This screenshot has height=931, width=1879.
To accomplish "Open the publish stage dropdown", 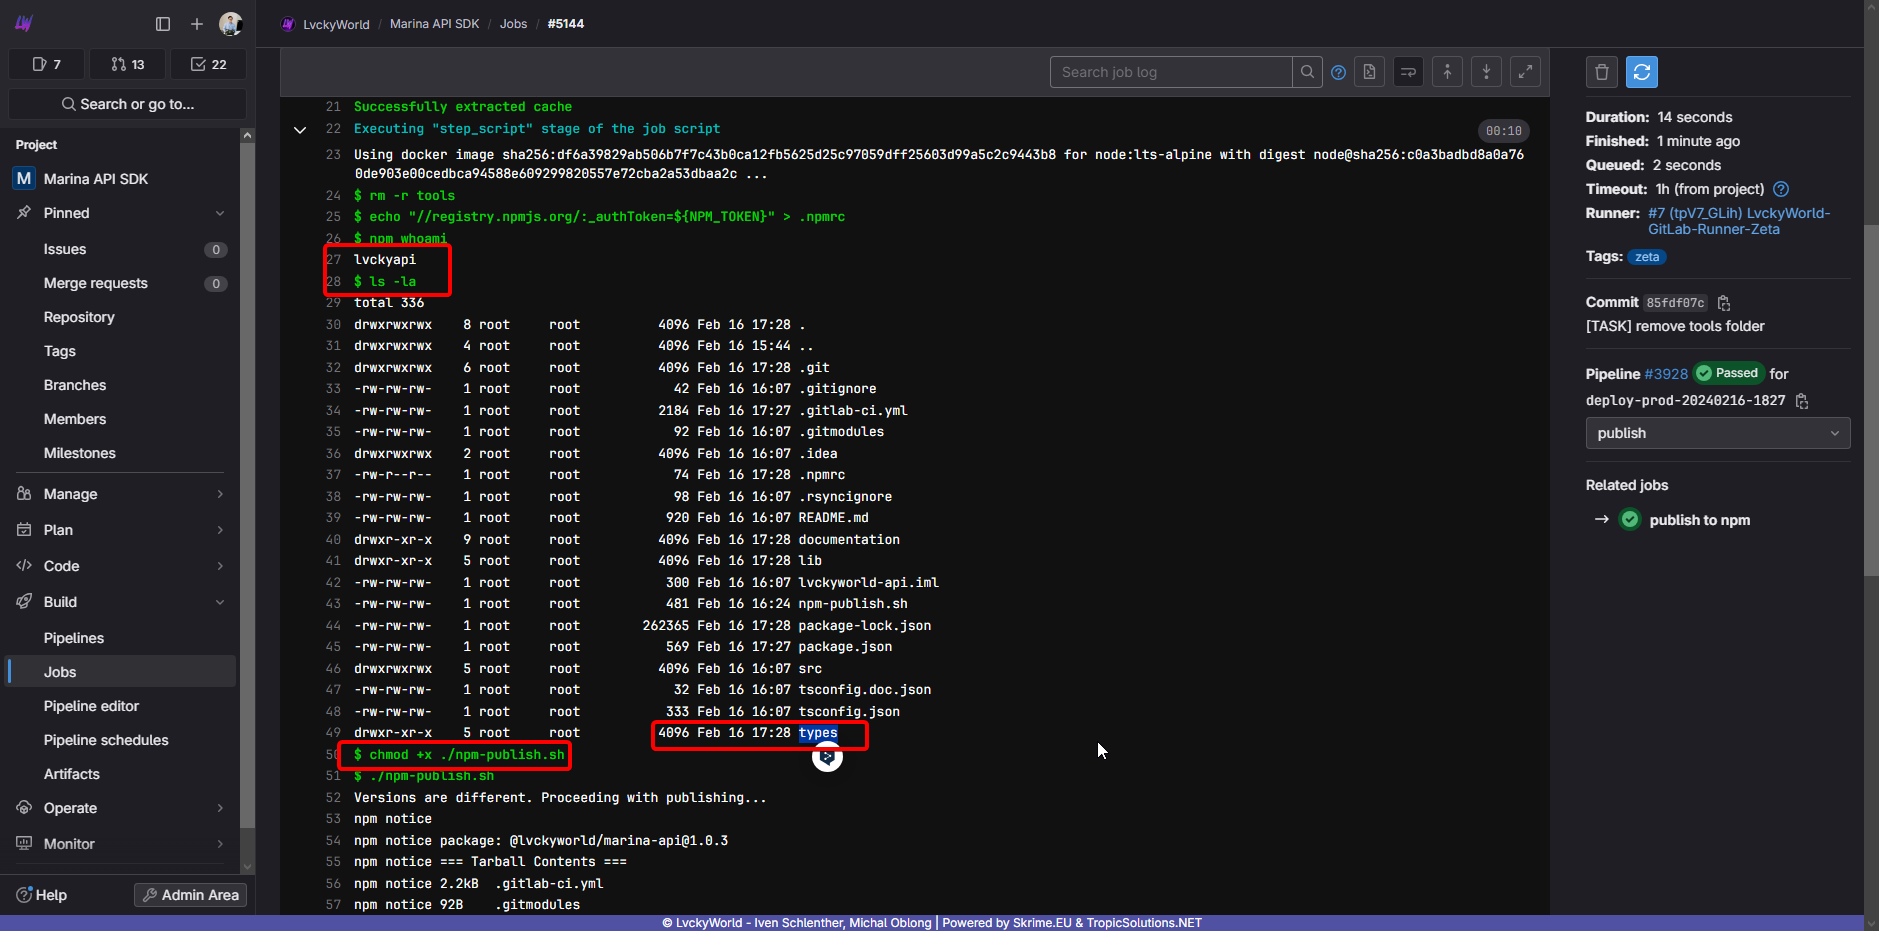I will pyautogui.click(x=1717, y=433).
